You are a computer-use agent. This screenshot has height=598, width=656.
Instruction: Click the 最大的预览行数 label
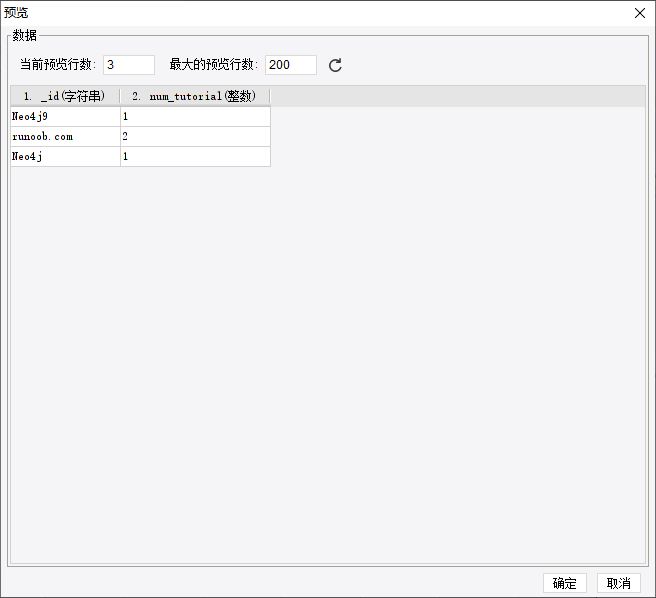213,64
